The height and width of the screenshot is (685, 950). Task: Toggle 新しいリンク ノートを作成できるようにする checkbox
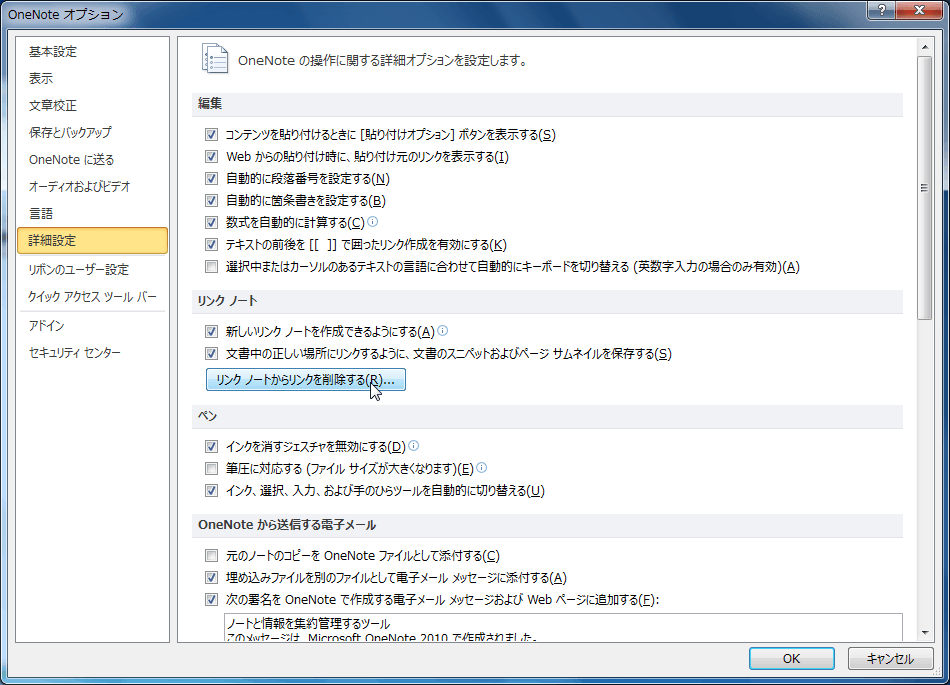pyautogui.click(x=211, y=331)
